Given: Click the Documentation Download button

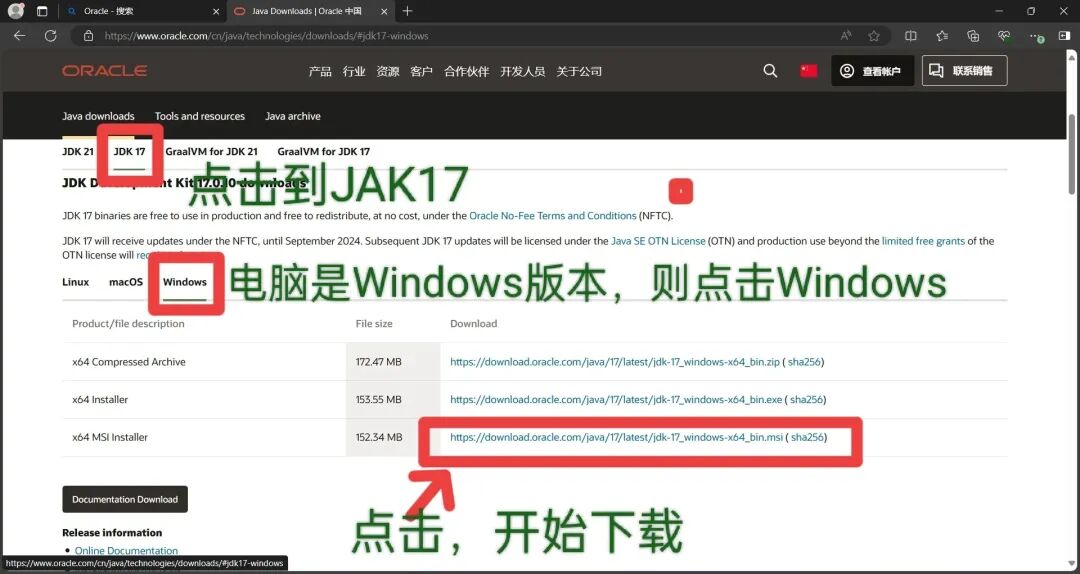Looking at the screenshot, I should (x=125, y=500).
